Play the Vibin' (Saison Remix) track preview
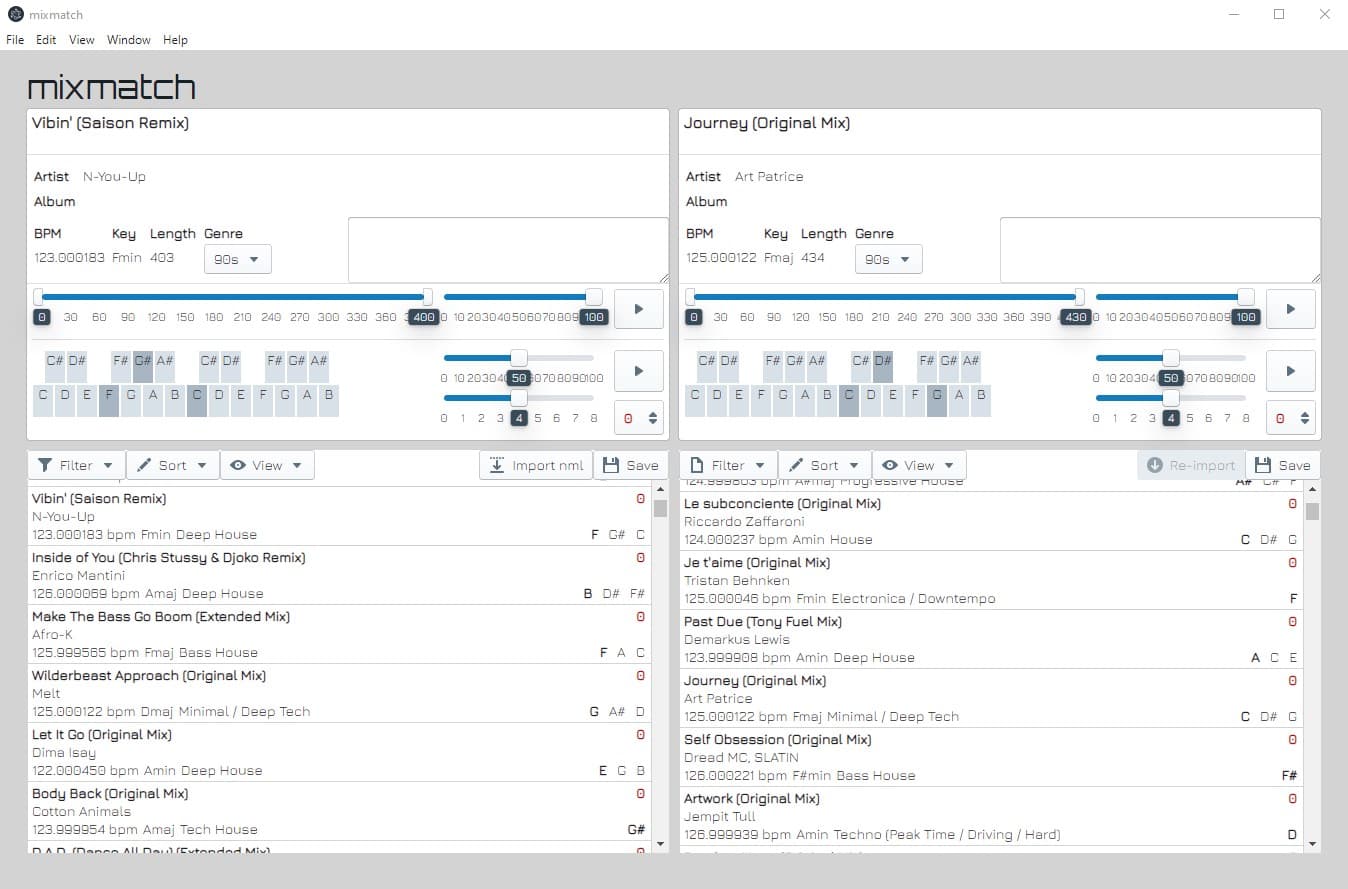Screen dimensions: 1348x889 click(x=638, y=309)
